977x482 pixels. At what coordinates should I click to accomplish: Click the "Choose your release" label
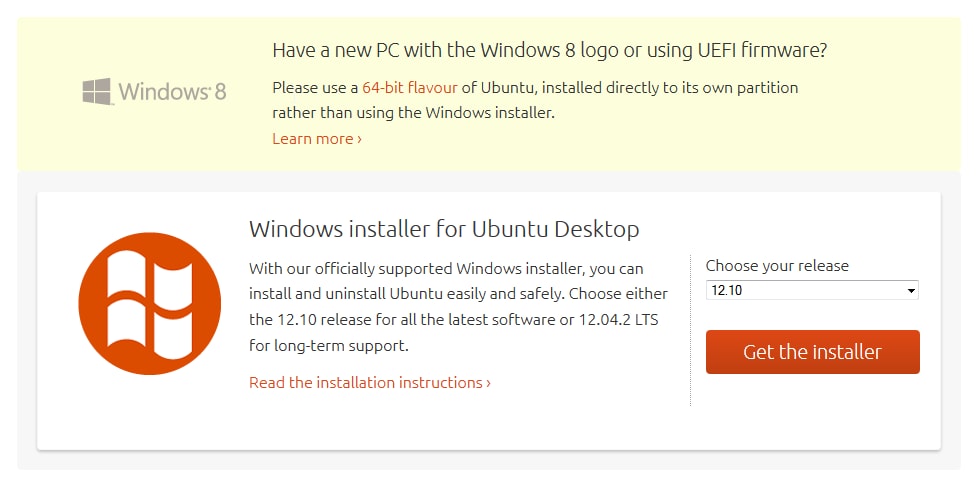click(777, 266)
